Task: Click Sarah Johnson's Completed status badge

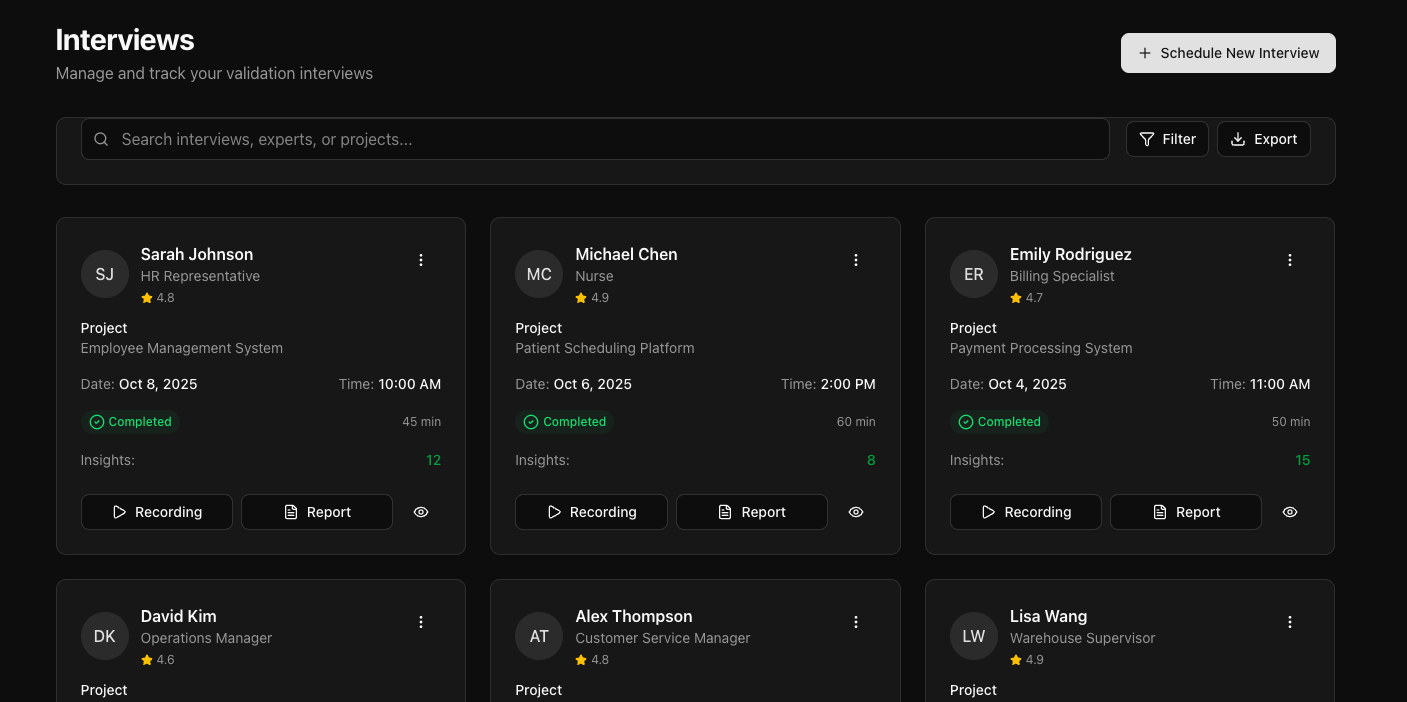Action: point(131,422)
